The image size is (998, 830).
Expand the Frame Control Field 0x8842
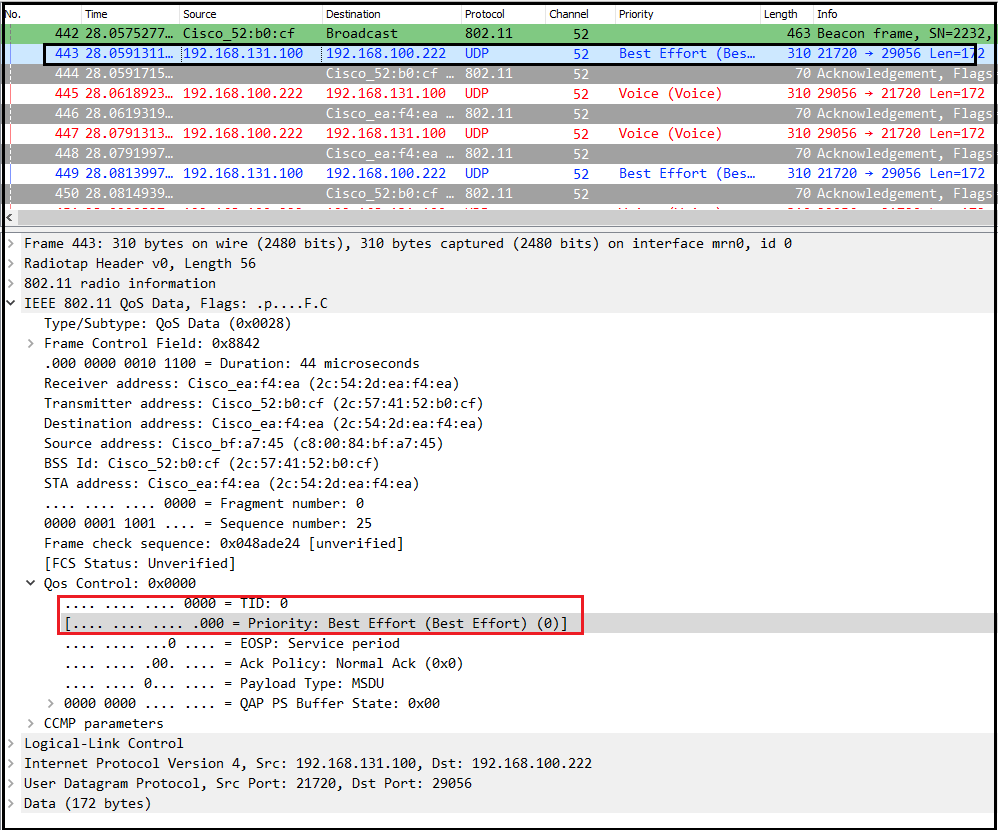33,343
